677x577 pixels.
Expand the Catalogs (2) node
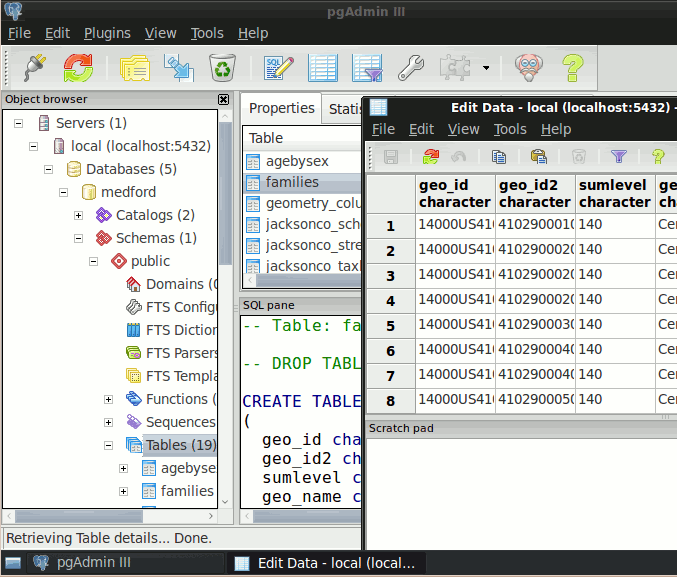(x=78, y=215)
